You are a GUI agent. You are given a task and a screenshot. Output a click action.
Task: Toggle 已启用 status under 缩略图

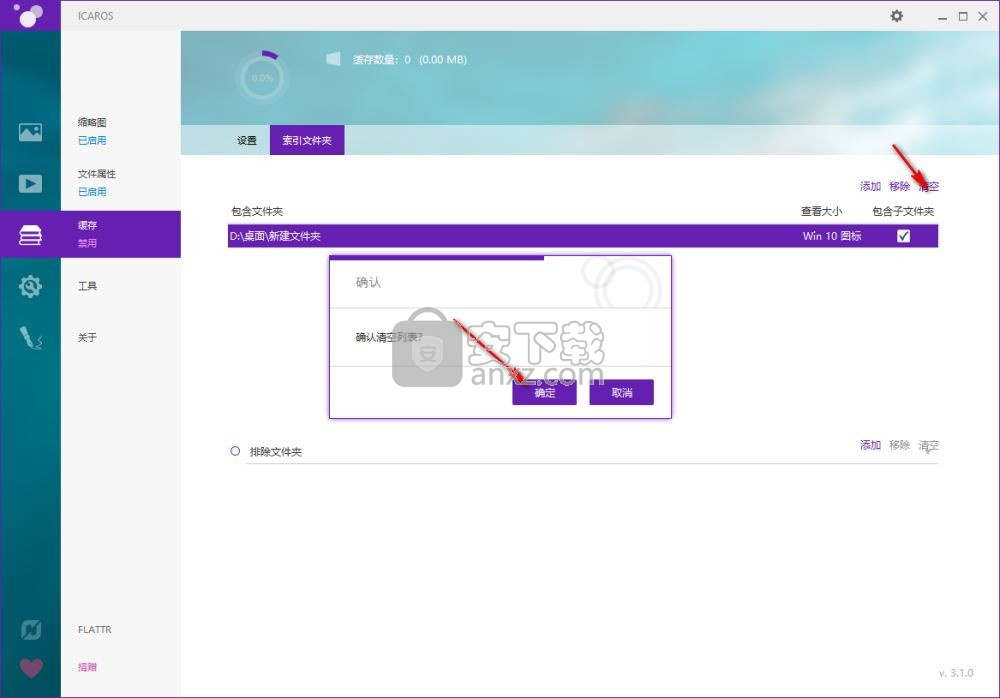92,140
